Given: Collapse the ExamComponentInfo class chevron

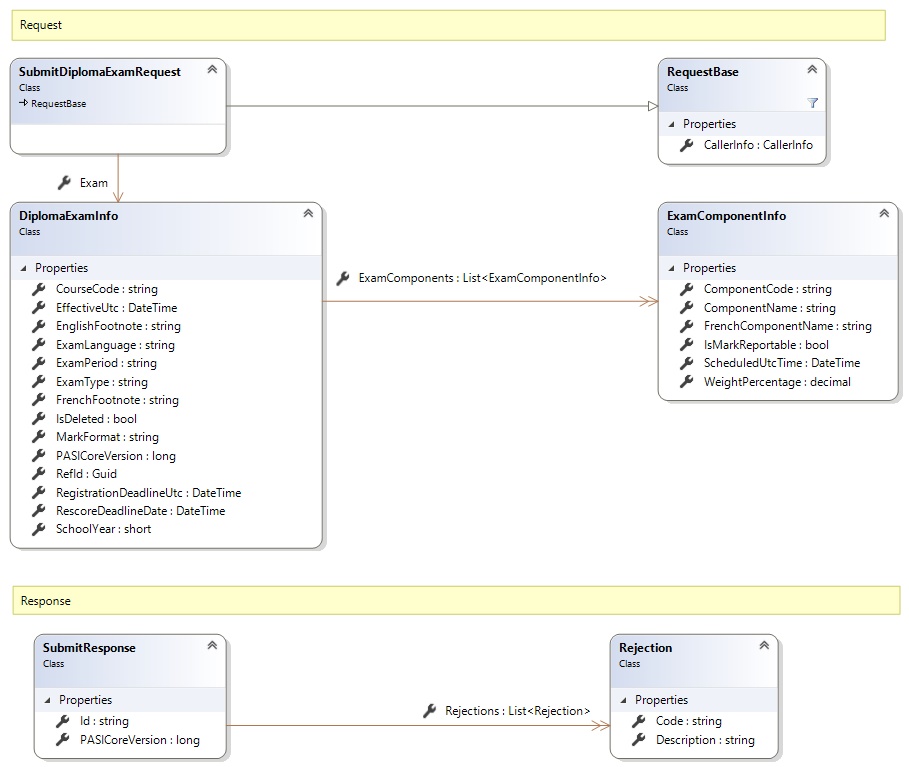Looking at the screenshot, I should [884, 214].
